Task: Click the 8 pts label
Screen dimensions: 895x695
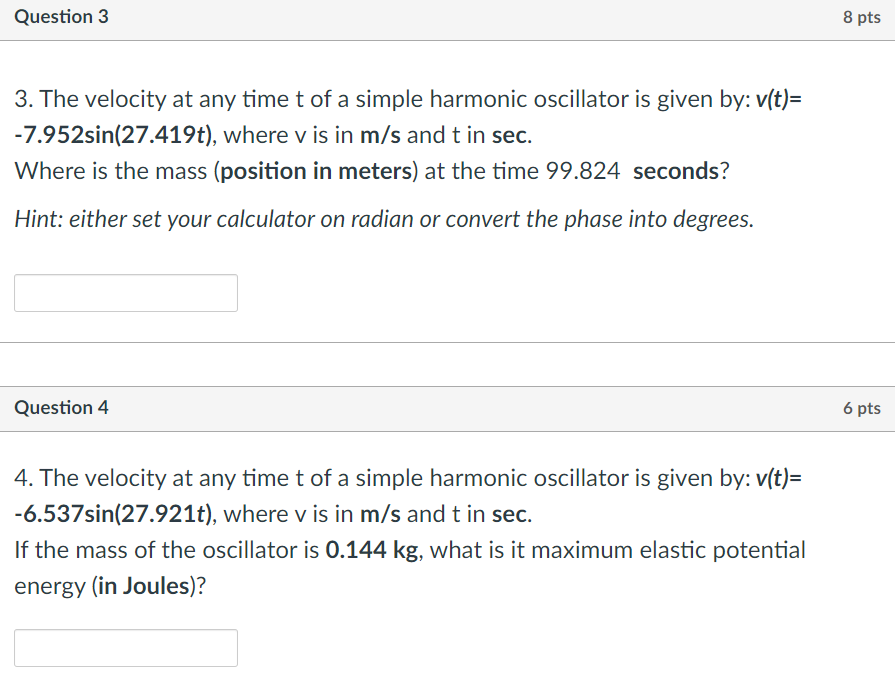Action: (x=862, y=16)
